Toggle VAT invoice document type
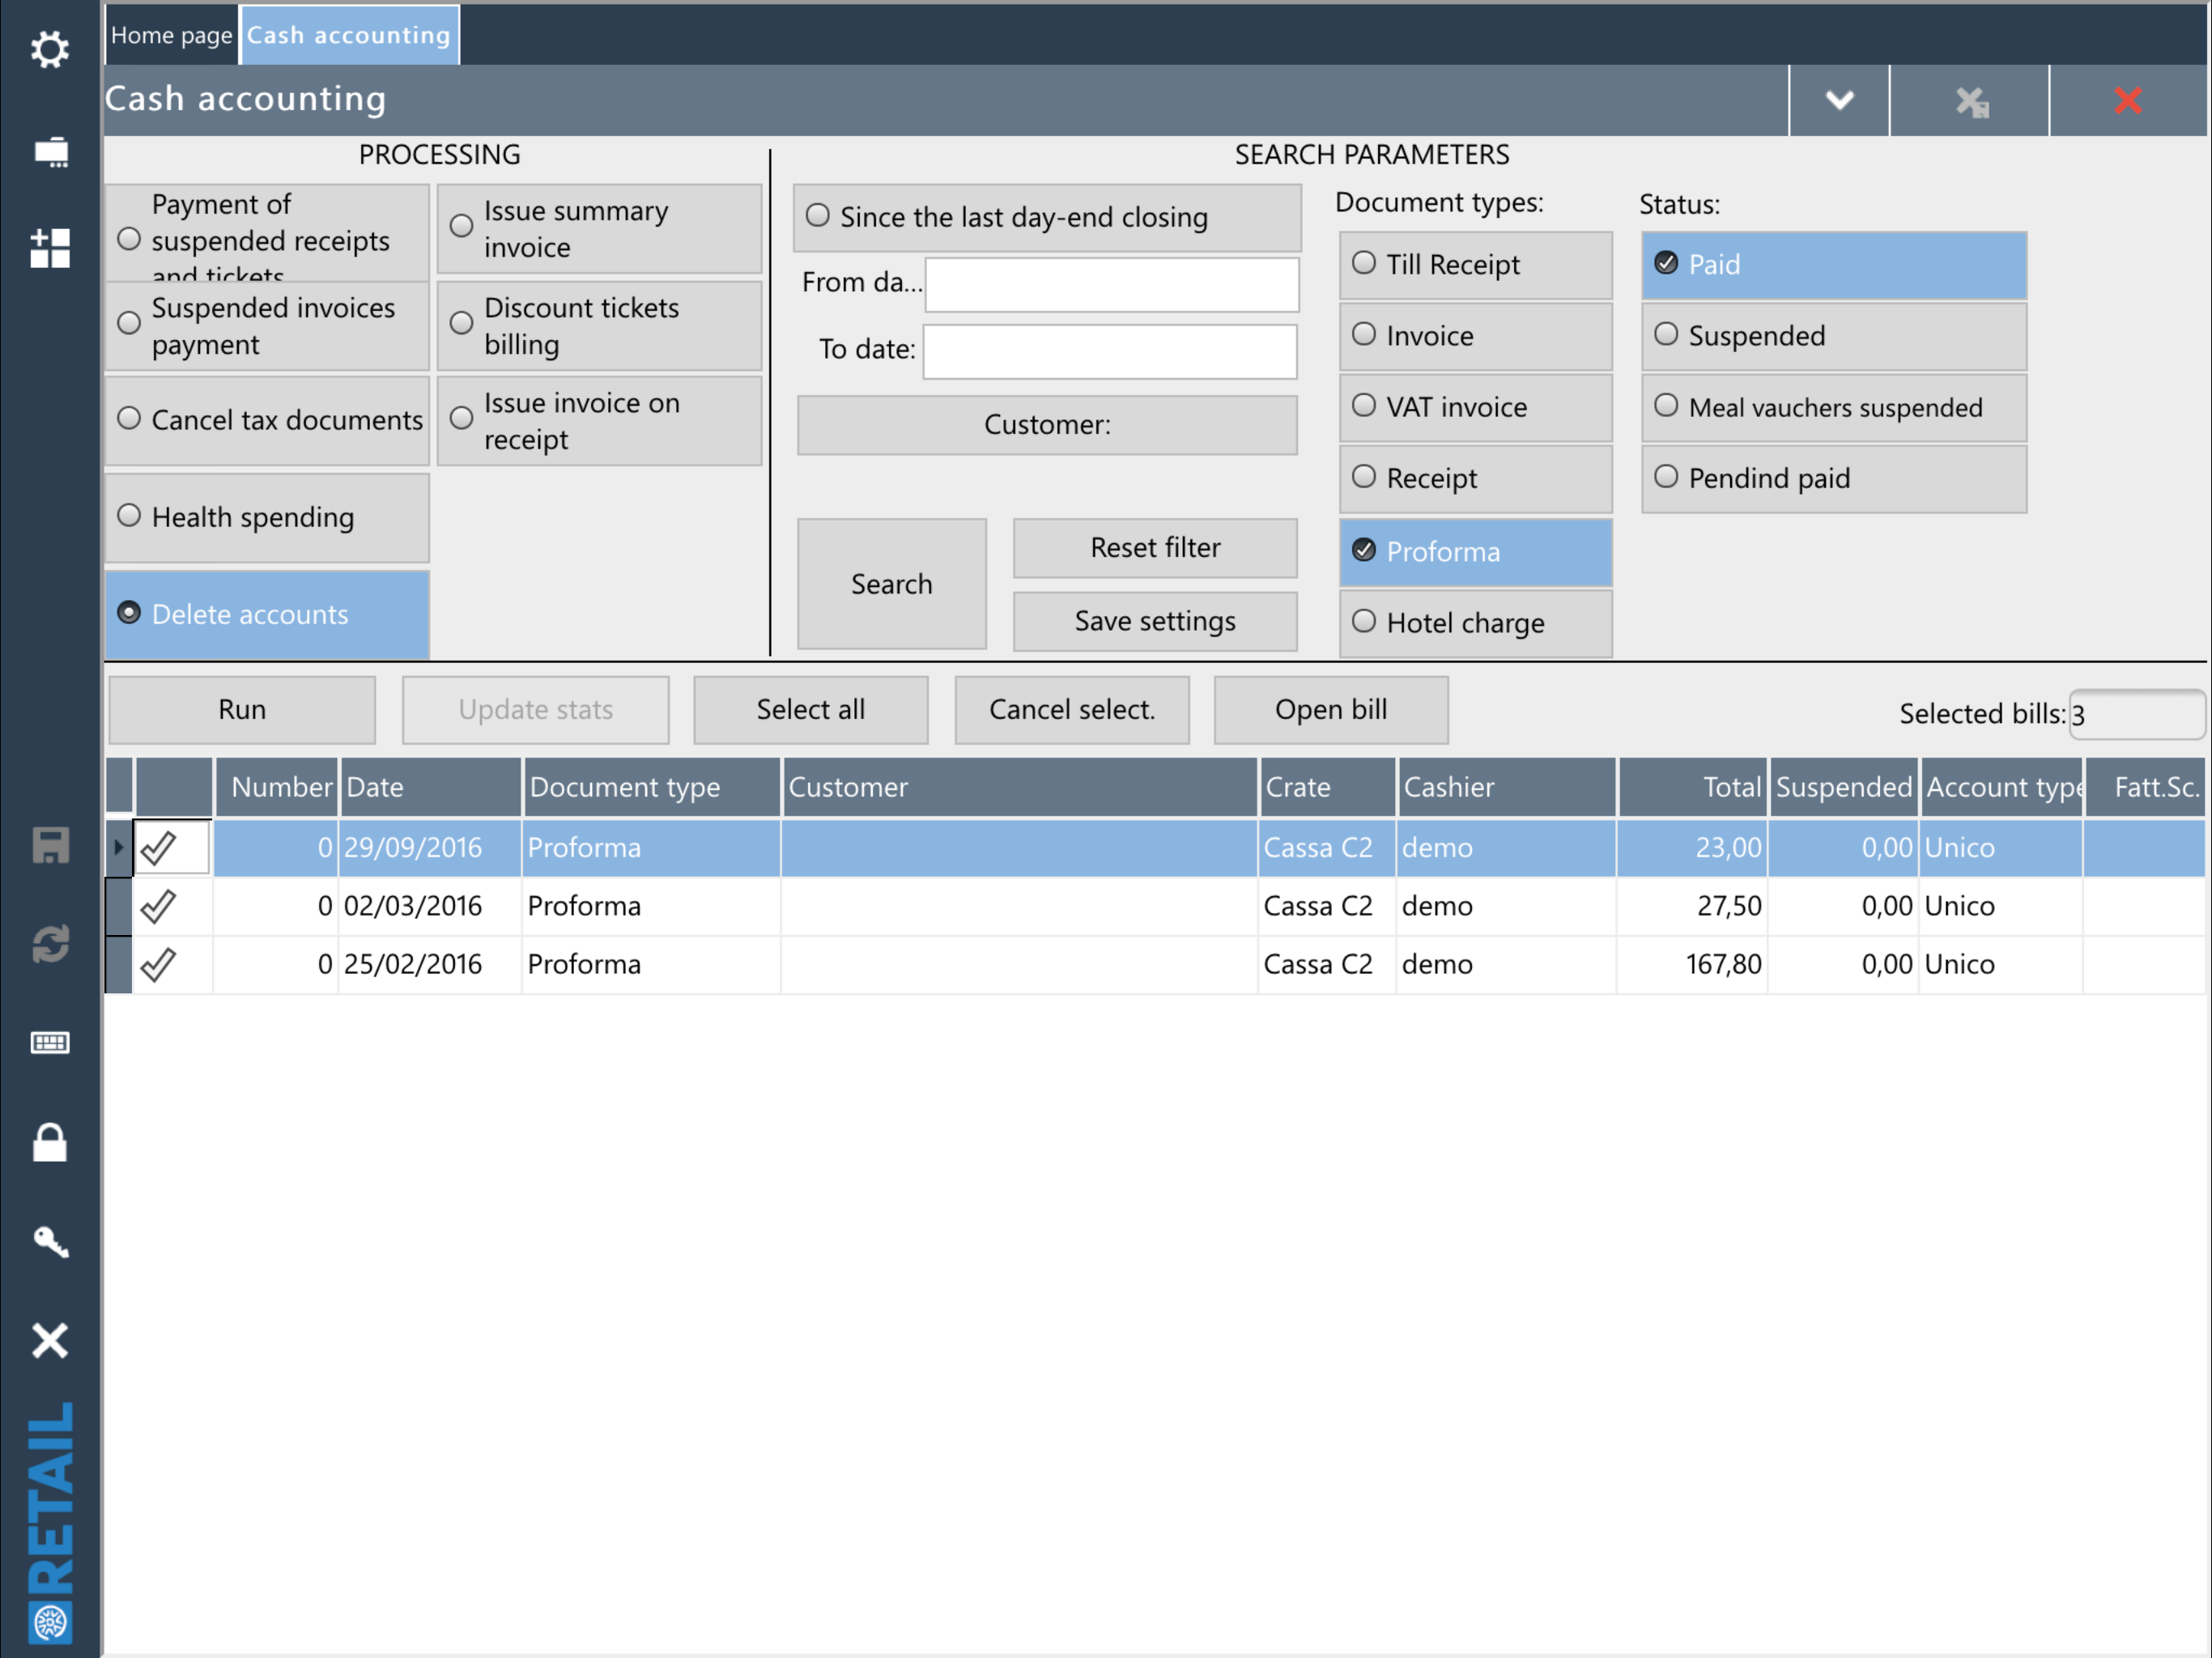This screenshot has height=1658, width=2212. [1475, 407]
